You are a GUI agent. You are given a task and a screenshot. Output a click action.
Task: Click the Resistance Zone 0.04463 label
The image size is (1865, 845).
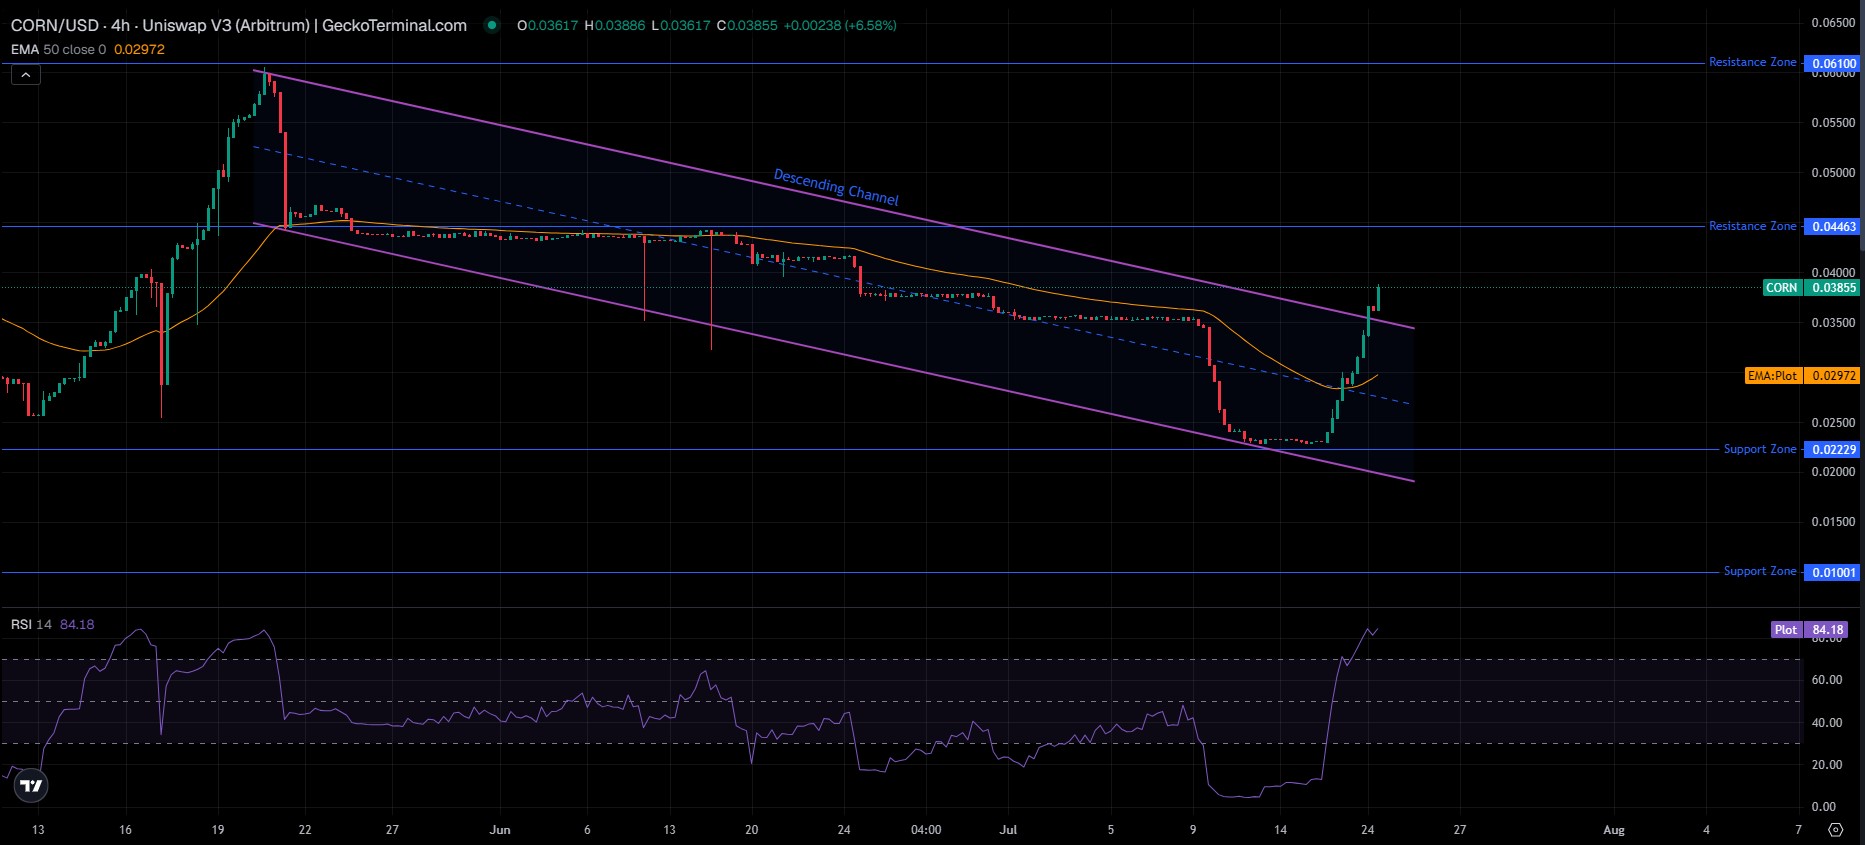point(1752,226)
